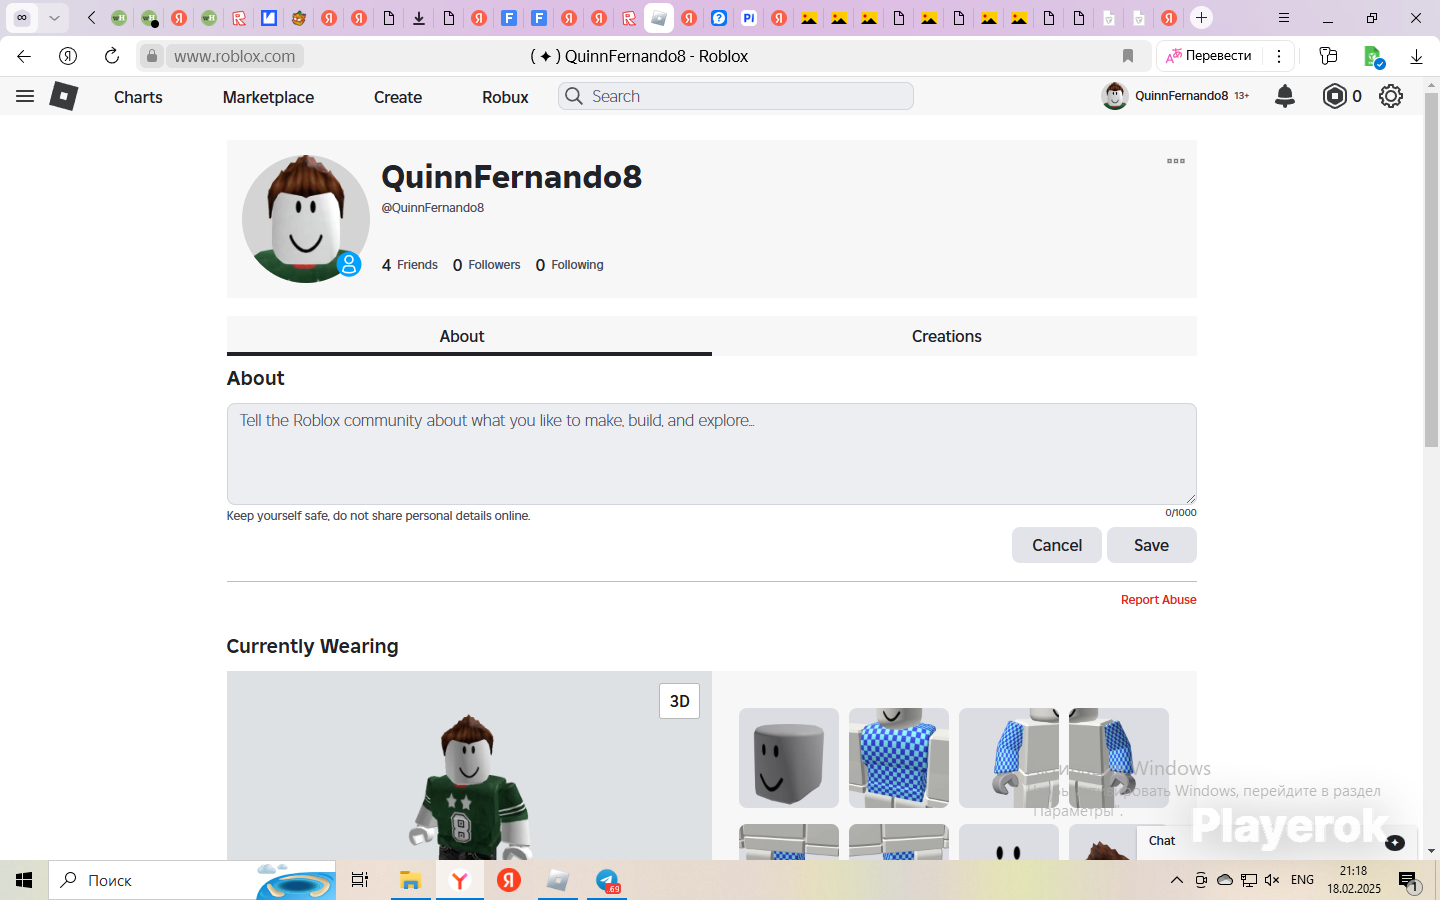Open the gray smiley head item thumbnail
Image resolution: width=1440 pixels, height=900 pixels.
coord(789,758)
